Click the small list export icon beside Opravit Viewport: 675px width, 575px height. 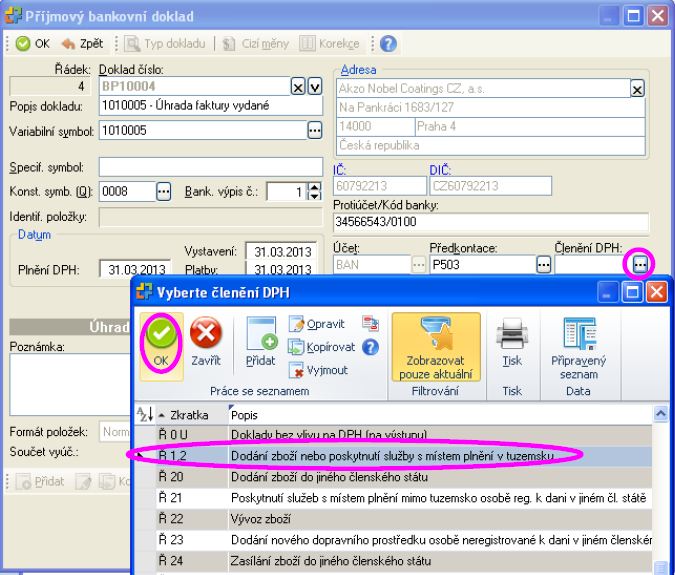tap(370, 324)
